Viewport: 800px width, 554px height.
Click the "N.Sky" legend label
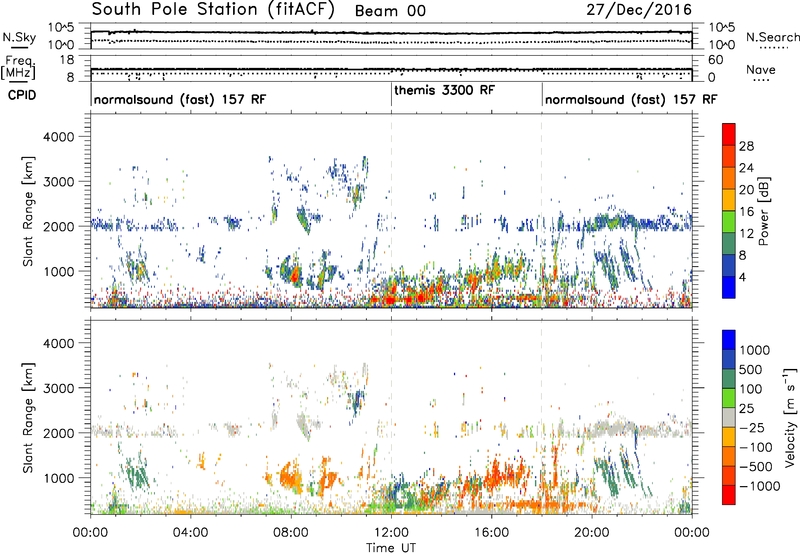point(19,37)
